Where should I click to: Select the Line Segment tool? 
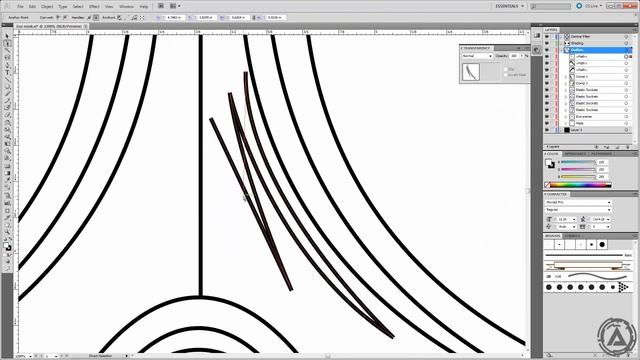click(x=7, y=80)
